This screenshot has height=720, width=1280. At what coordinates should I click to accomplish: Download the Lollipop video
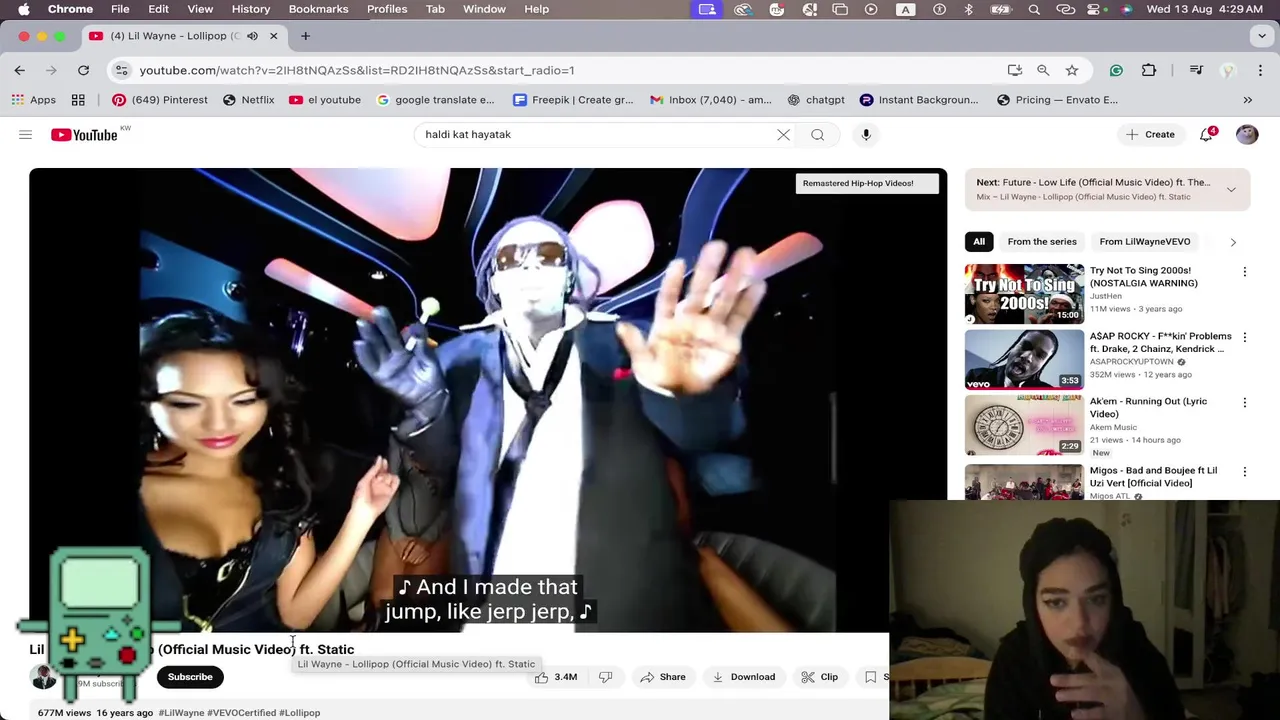pos(743,677)
